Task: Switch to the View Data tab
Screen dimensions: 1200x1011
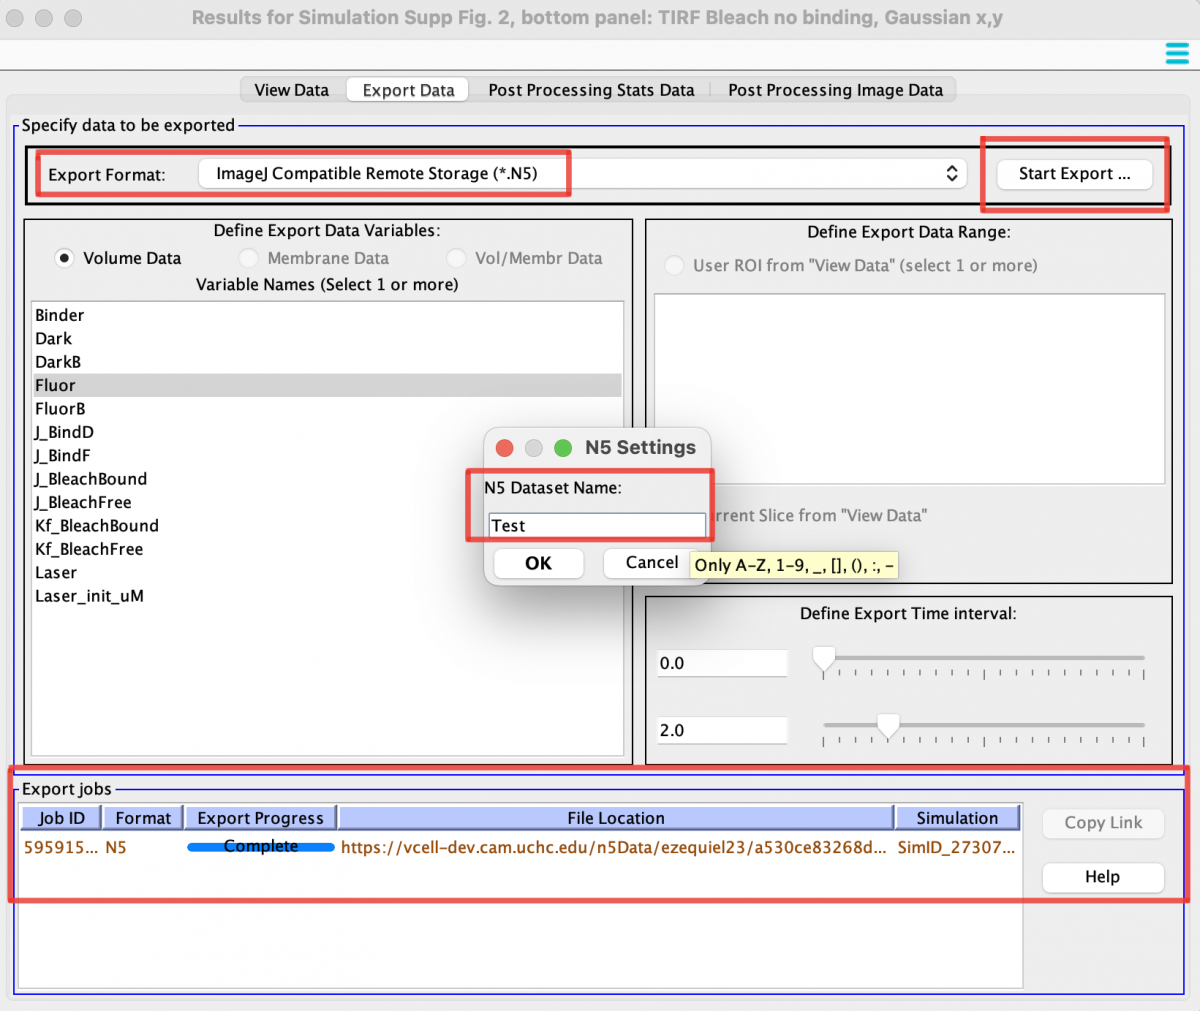Action: click(x=291, y=89)
